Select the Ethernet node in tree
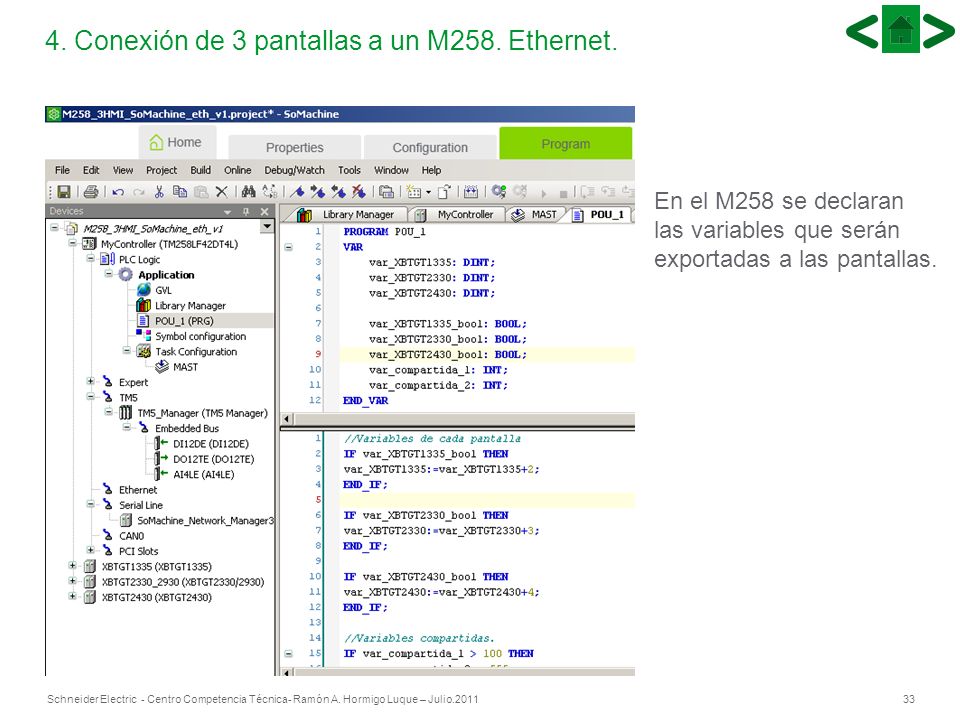This screenshot has width=960, height=720. pyautogui.click(x=138, y=490)
